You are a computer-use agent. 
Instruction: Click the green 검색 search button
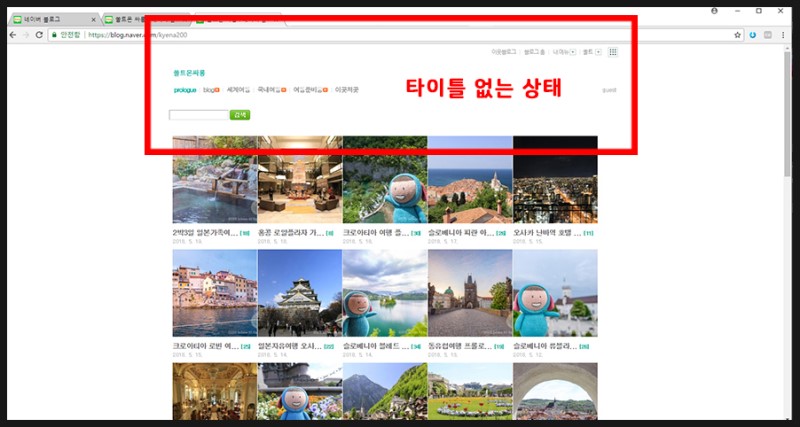240,115
